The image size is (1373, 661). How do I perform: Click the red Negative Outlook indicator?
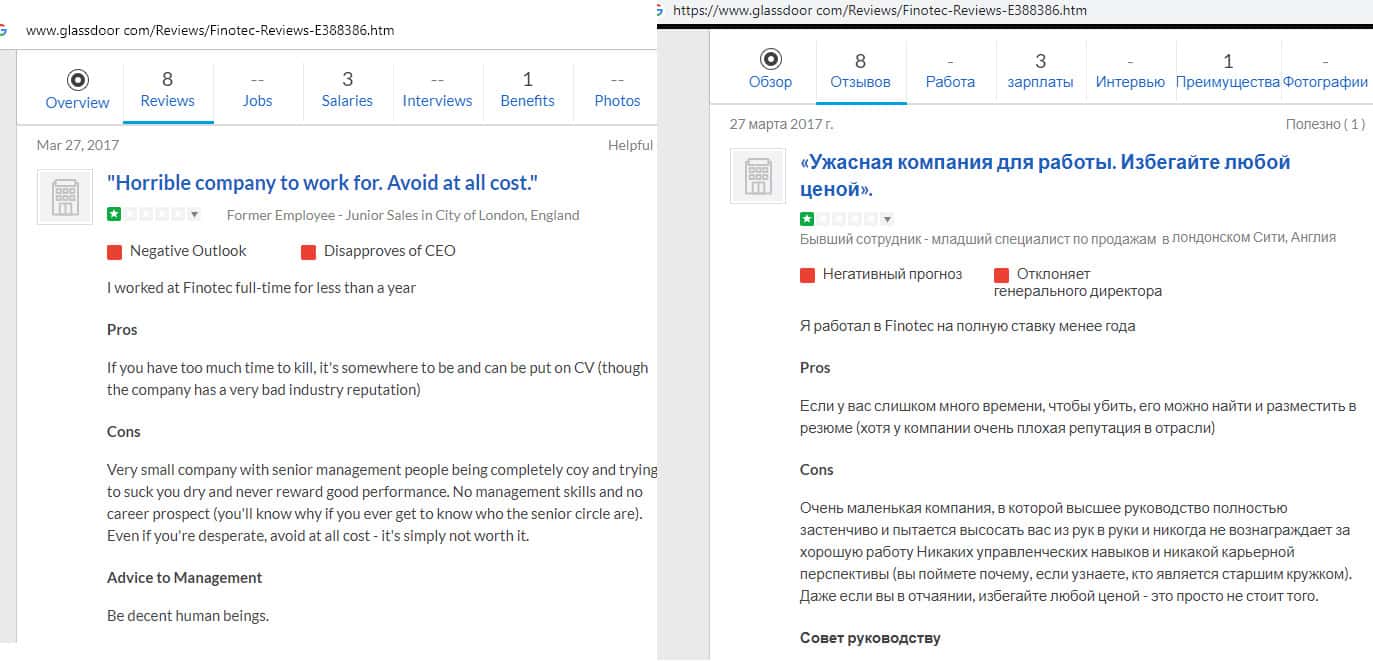click(114, 252)
